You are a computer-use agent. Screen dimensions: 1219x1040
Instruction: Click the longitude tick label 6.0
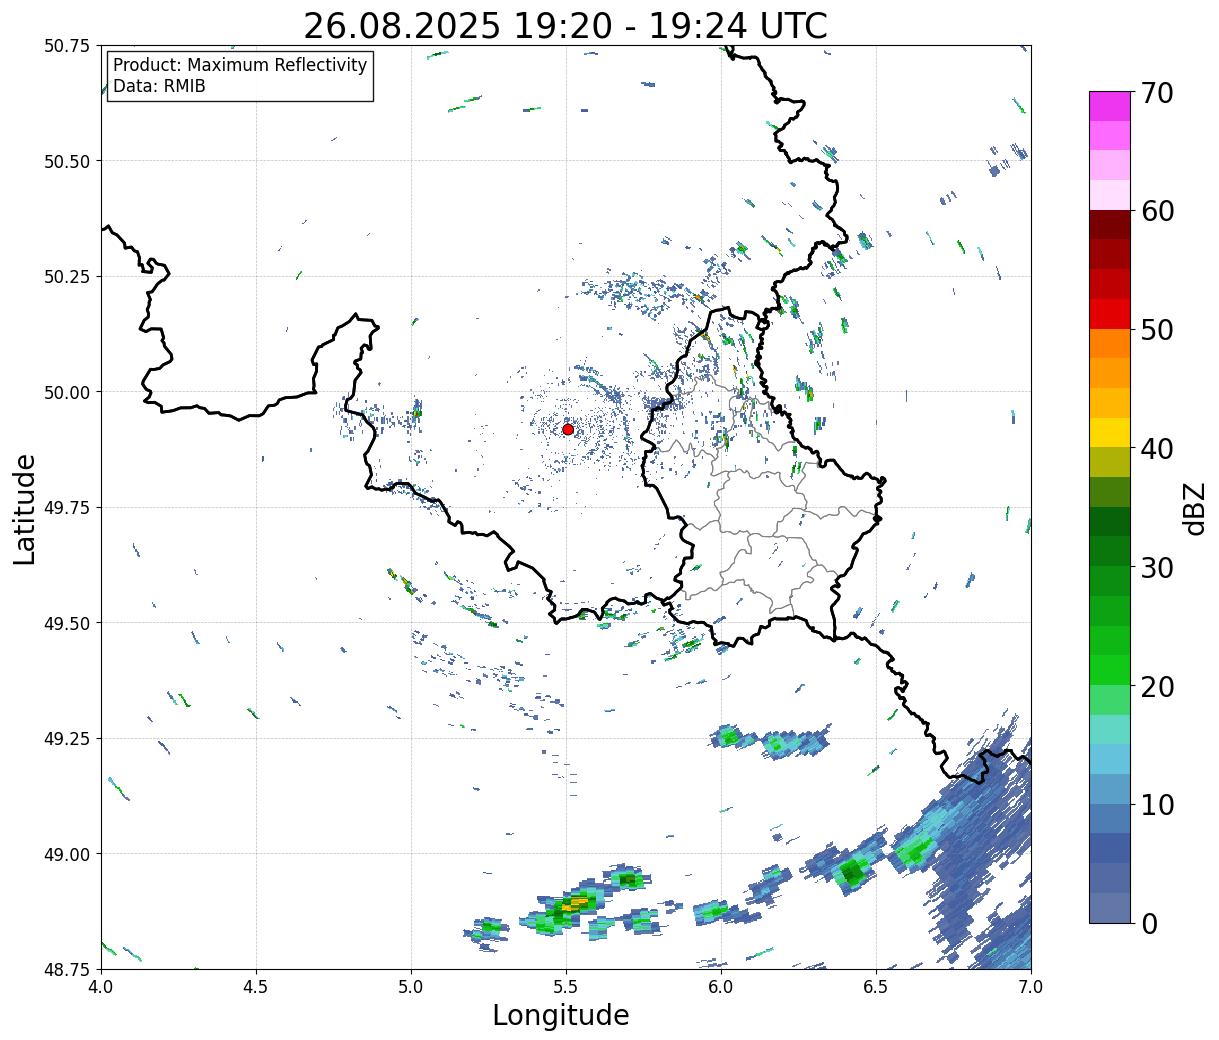click(x=721, y=986)
